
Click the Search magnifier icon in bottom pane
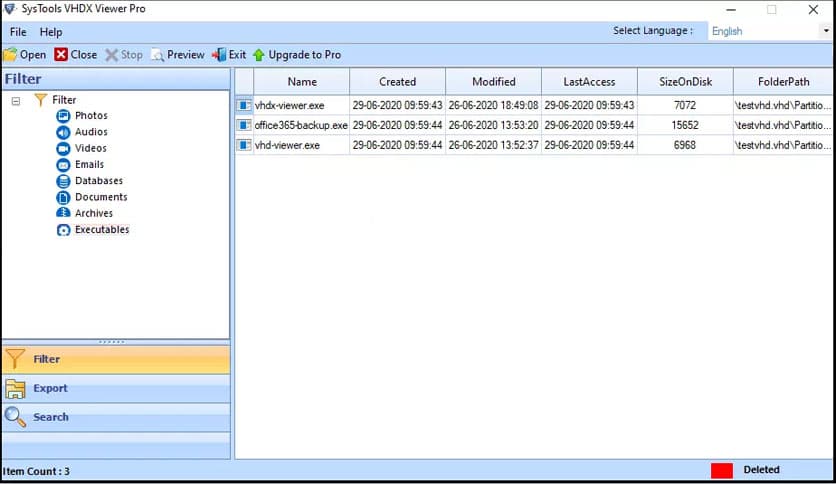pyautogui.click(x=15, y=417)
